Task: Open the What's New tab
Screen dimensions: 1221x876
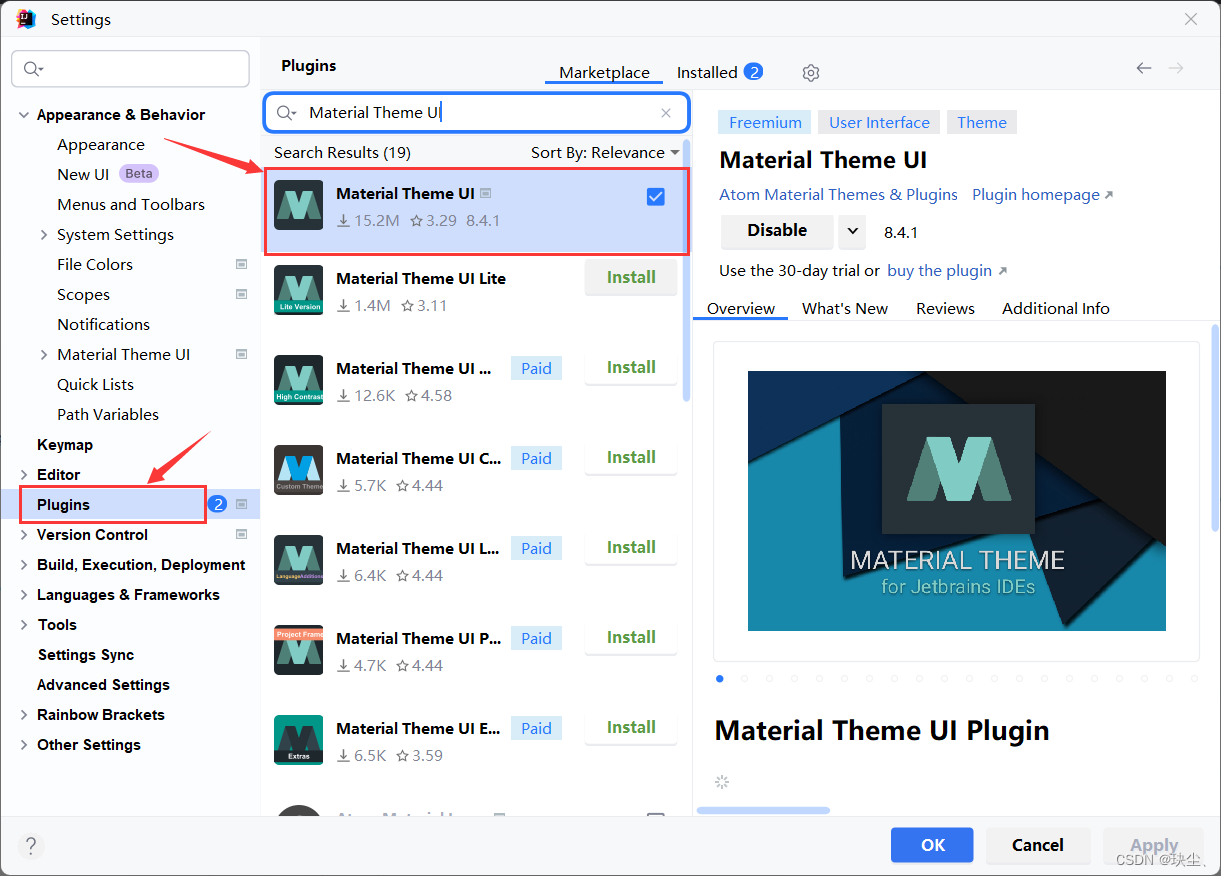Action: [x=845, y=308]
